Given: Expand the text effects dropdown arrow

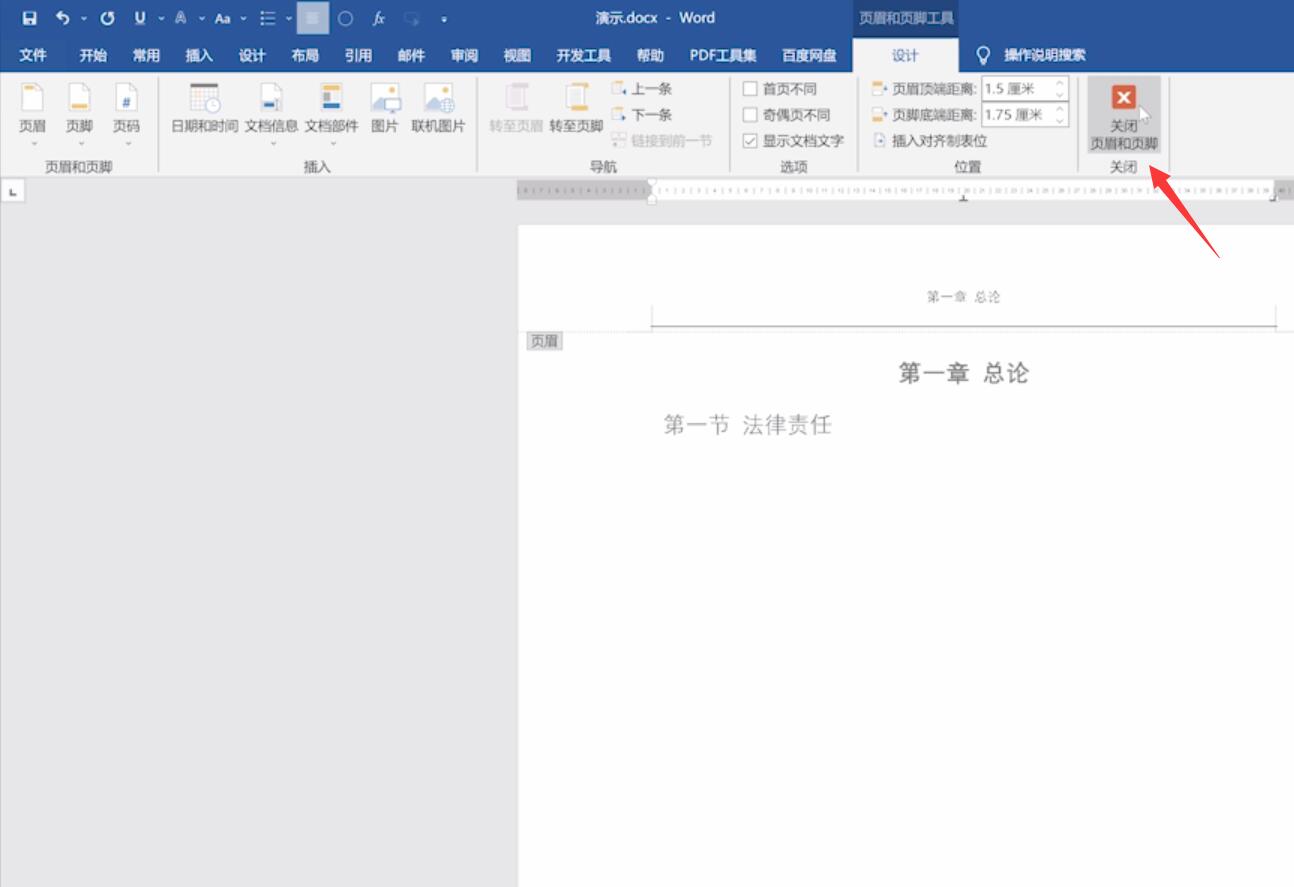Looking at the screenshot, I should coord(201,18).
